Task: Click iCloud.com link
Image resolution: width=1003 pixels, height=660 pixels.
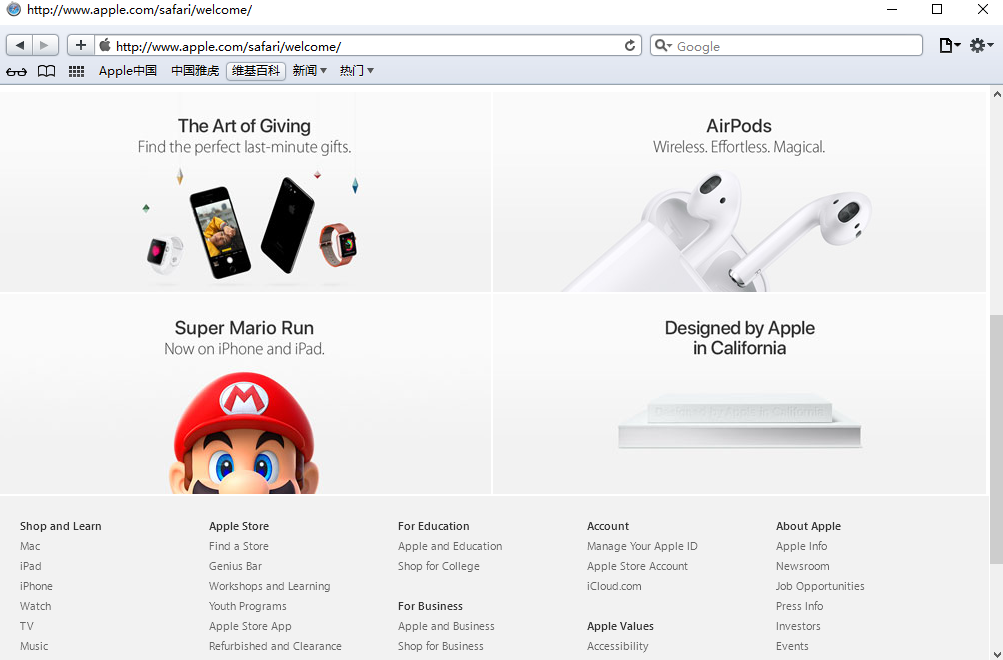Action: click(614, 586)
